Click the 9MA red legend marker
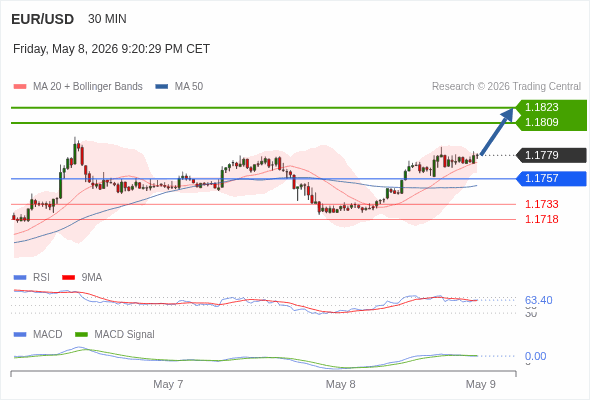Image resolution: width=590 pixels, height=400 pixels. click(68, 278)
